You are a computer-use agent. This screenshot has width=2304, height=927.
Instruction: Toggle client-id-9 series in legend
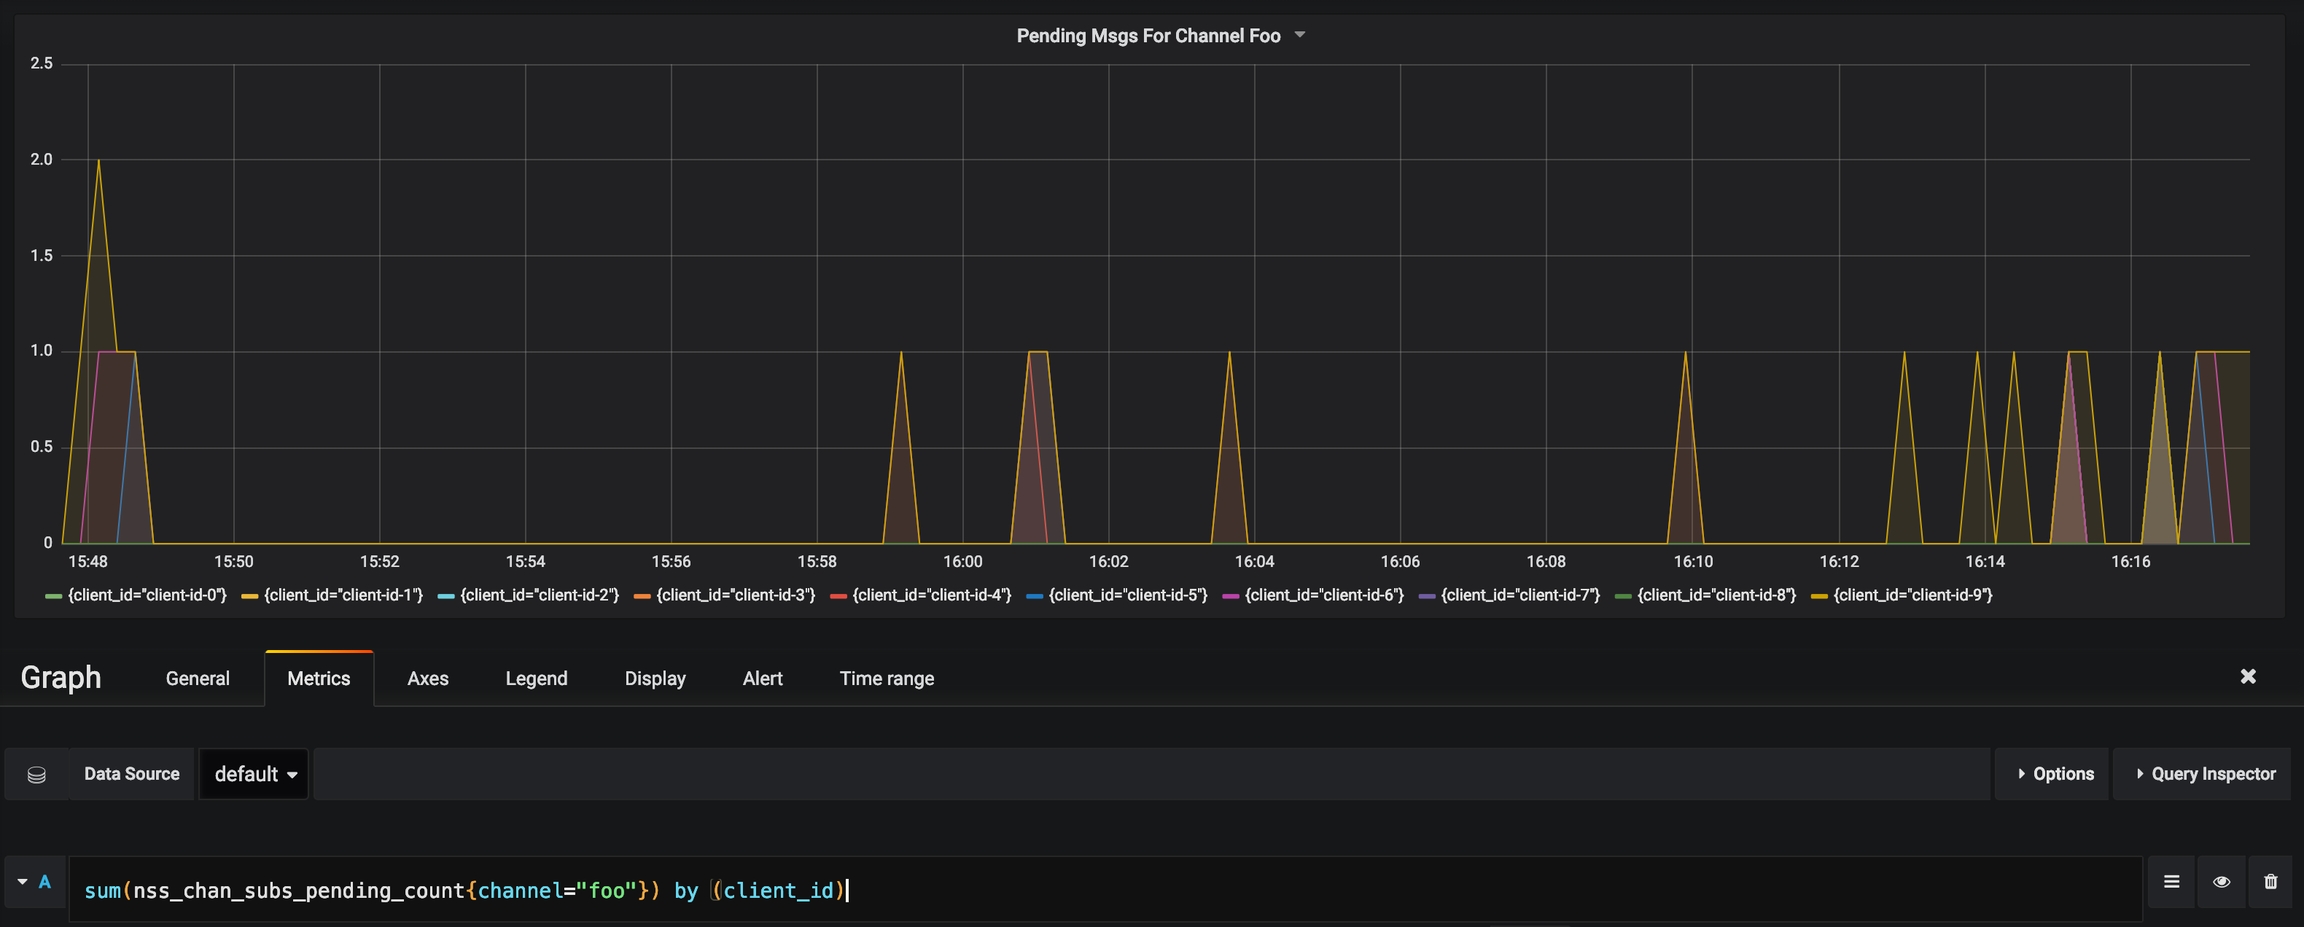point(1912,596)
